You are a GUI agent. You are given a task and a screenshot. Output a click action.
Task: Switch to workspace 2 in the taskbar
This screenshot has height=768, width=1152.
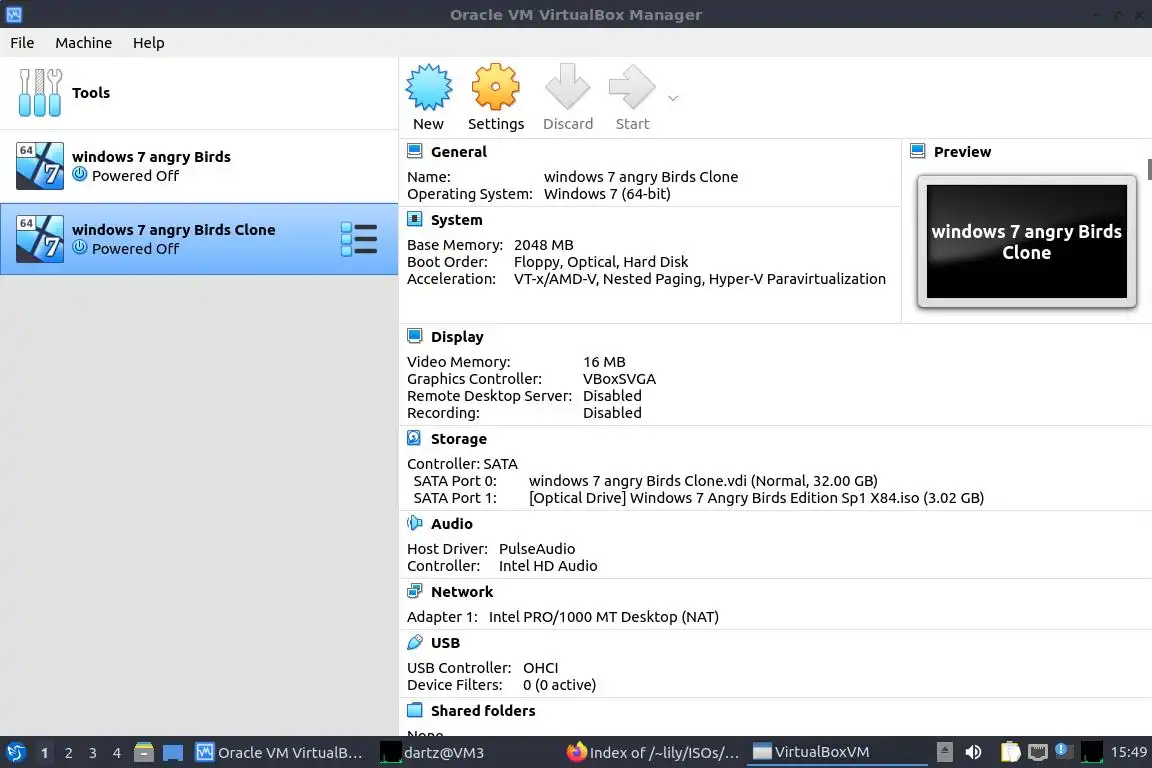(68, 753)
